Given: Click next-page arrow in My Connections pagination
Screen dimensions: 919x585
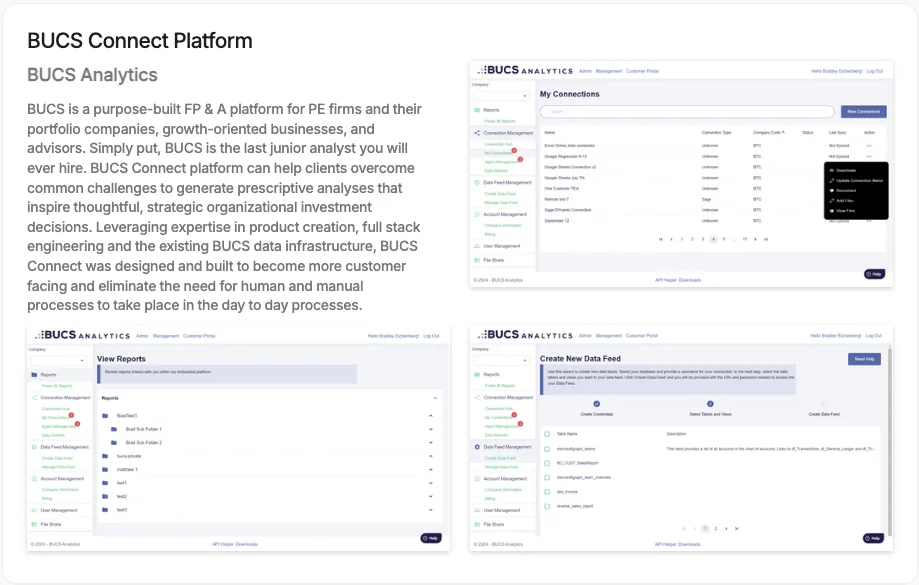Looking at the screenshot, I should coord(755,239).
